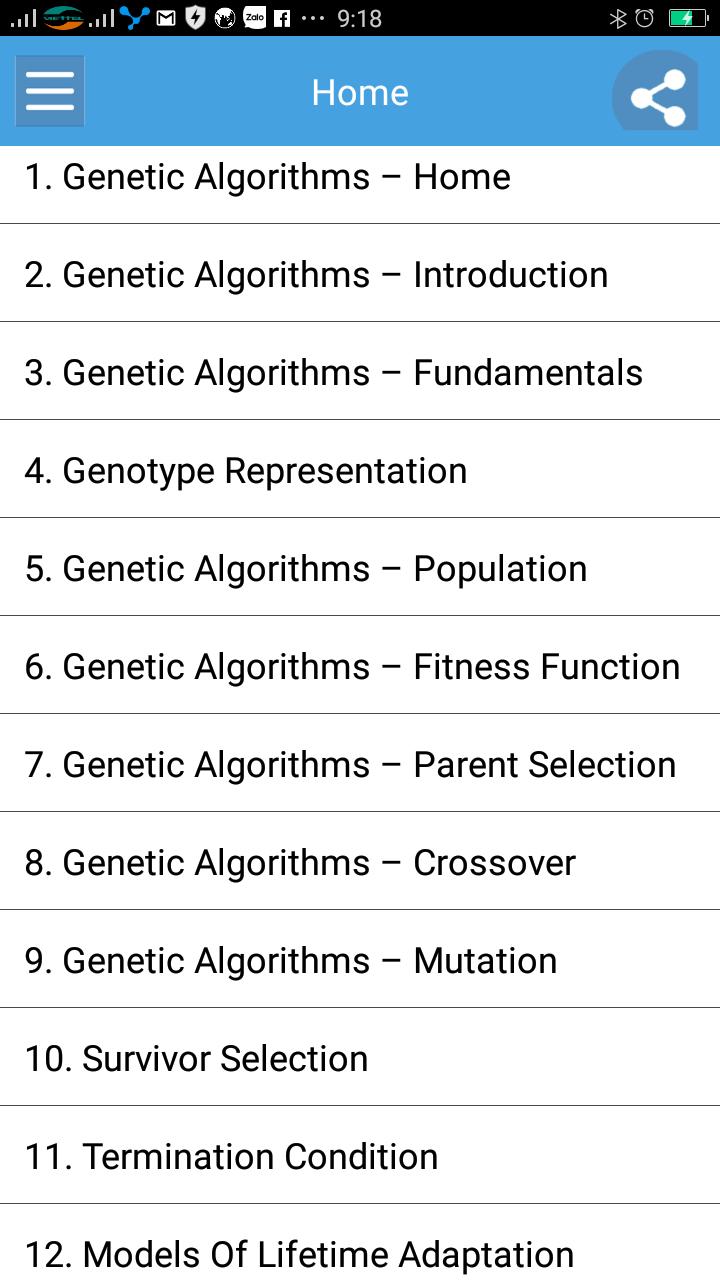Screen dimensions: 720x1280
Task: View Genetic Algorithms – Mutation topic
Action: click(360, 960)
